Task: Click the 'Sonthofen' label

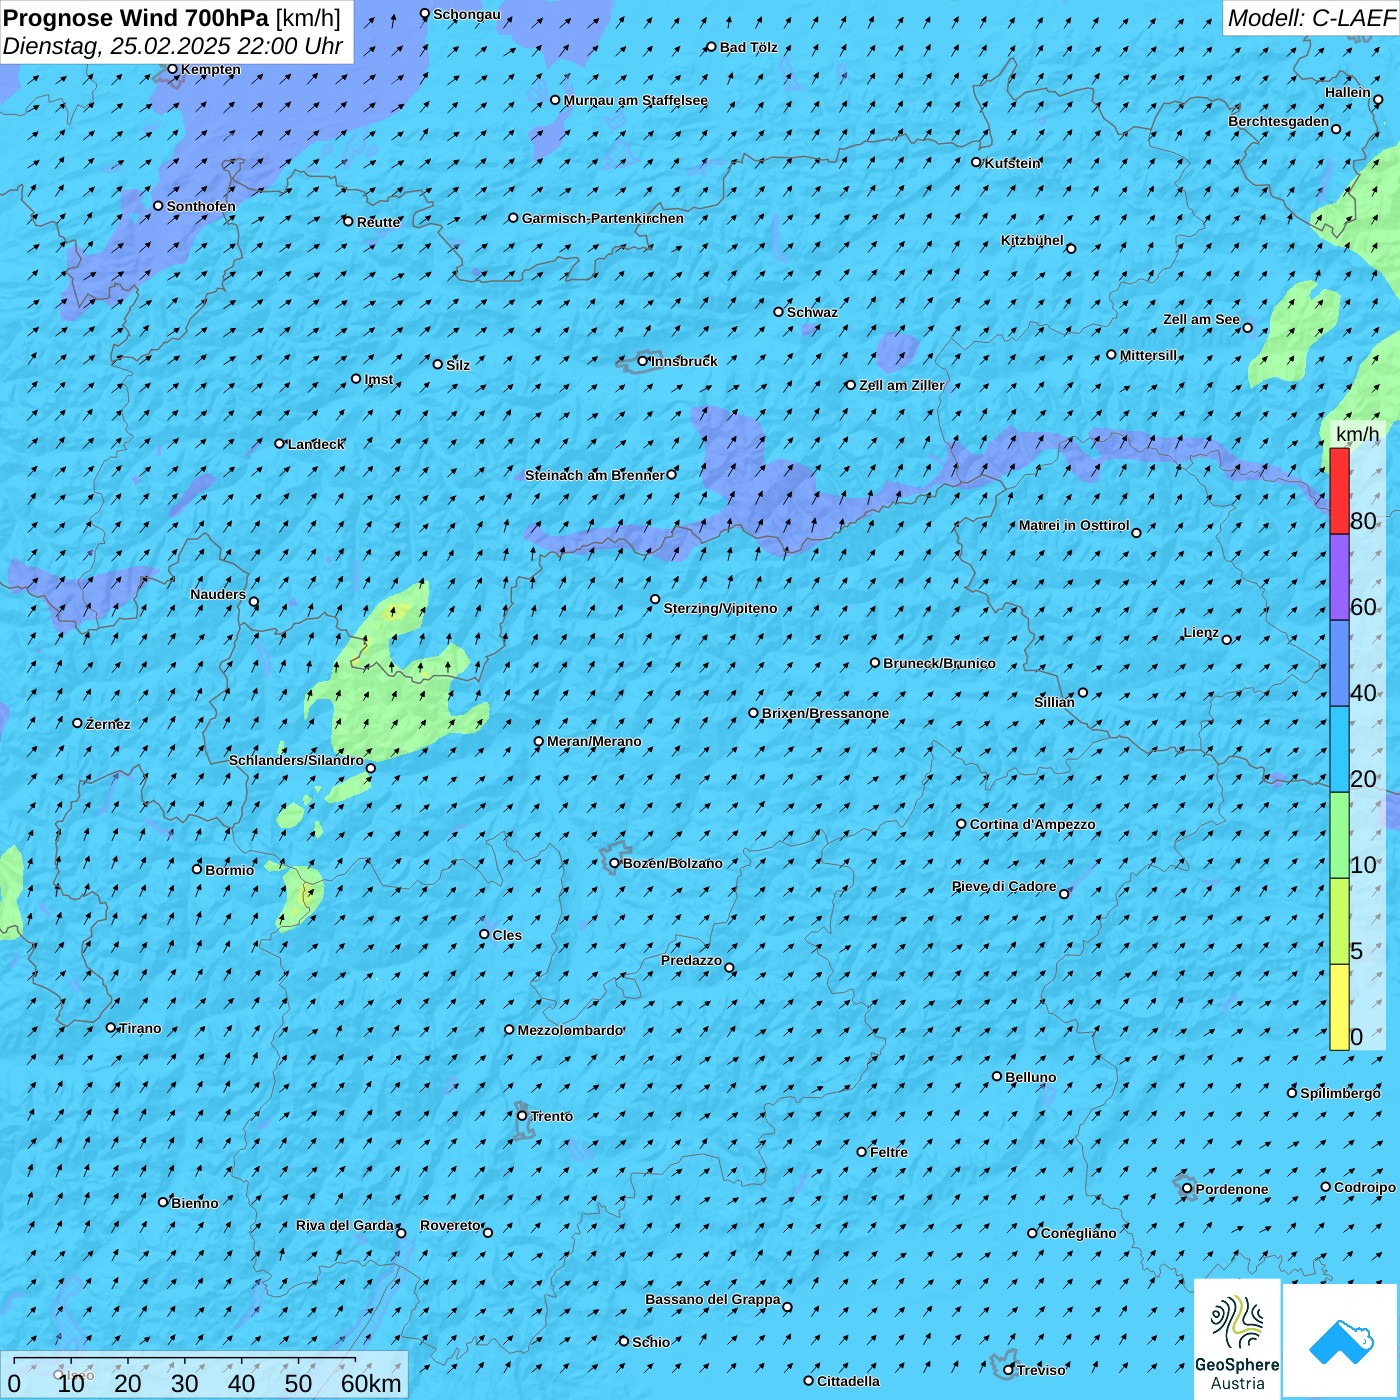Action: pyautogui.click(x=201, y=206)
